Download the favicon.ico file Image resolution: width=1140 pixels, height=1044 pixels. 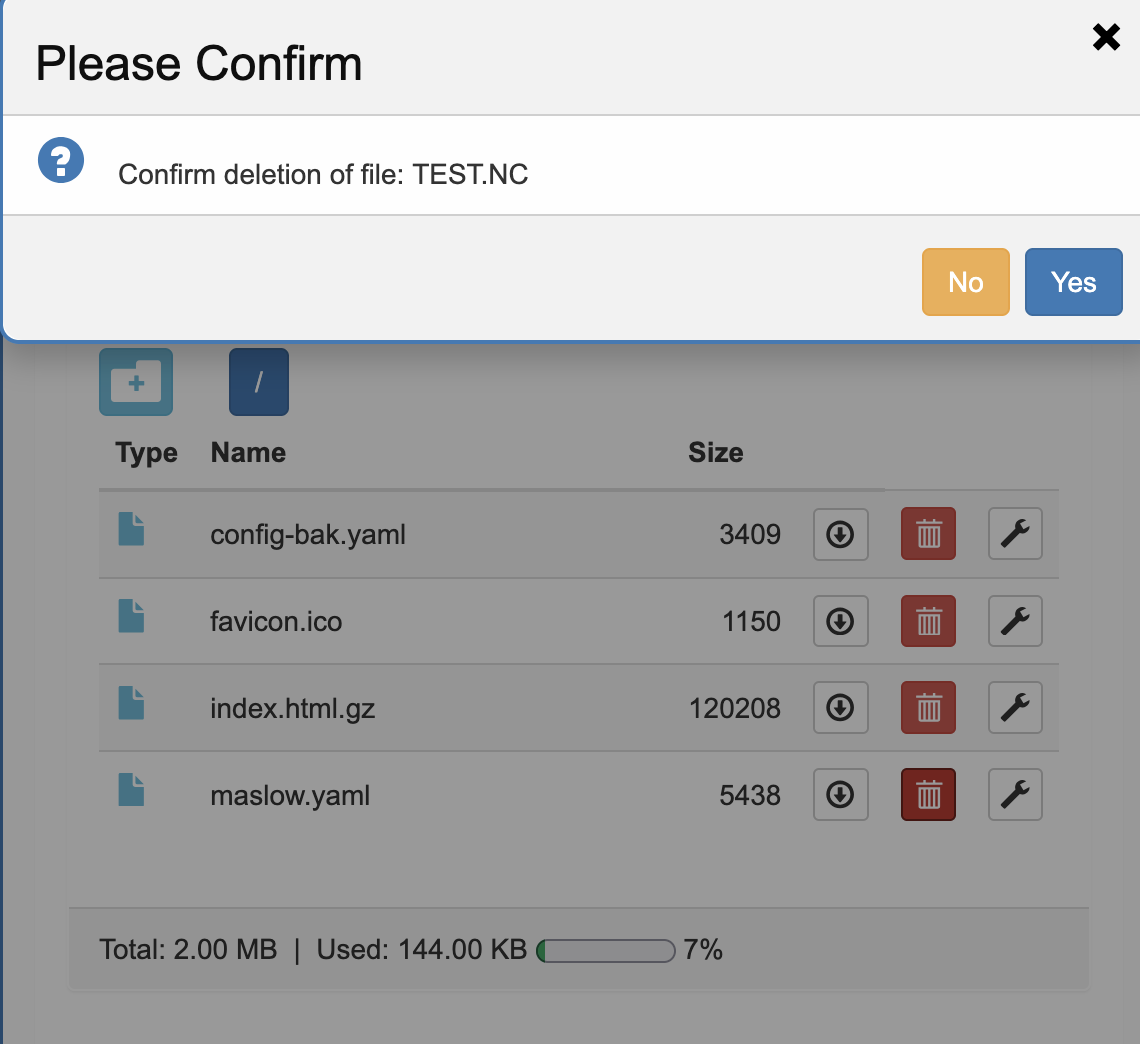point(840,622)
